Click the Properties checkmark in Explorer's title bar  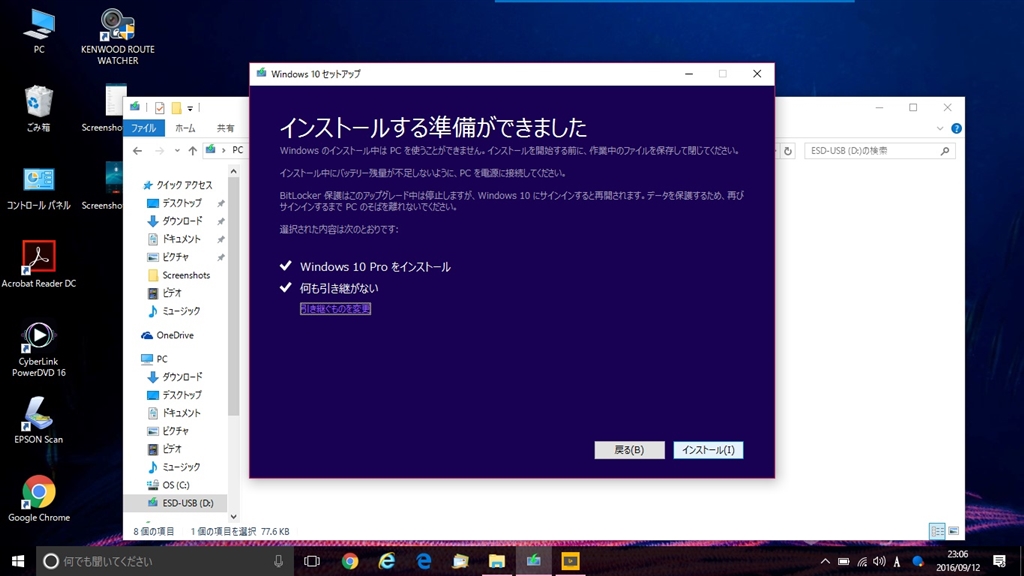pos(159,108)
